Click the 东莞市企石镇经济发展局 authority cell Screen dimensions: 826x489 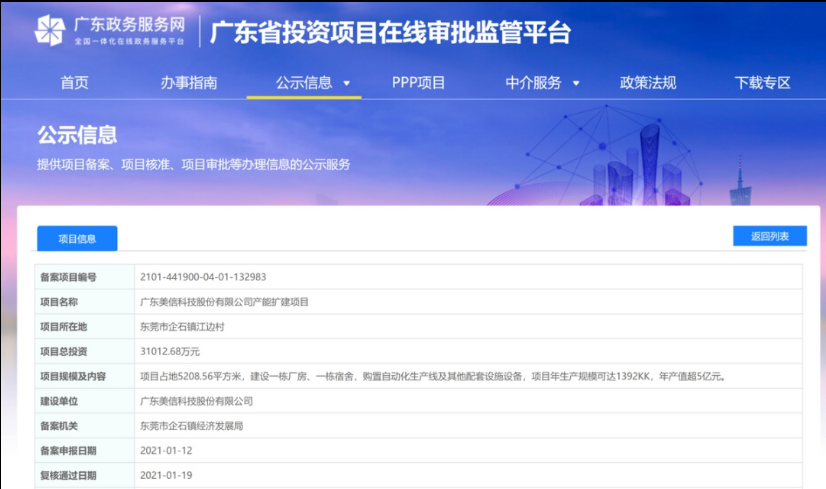[191, 426]
